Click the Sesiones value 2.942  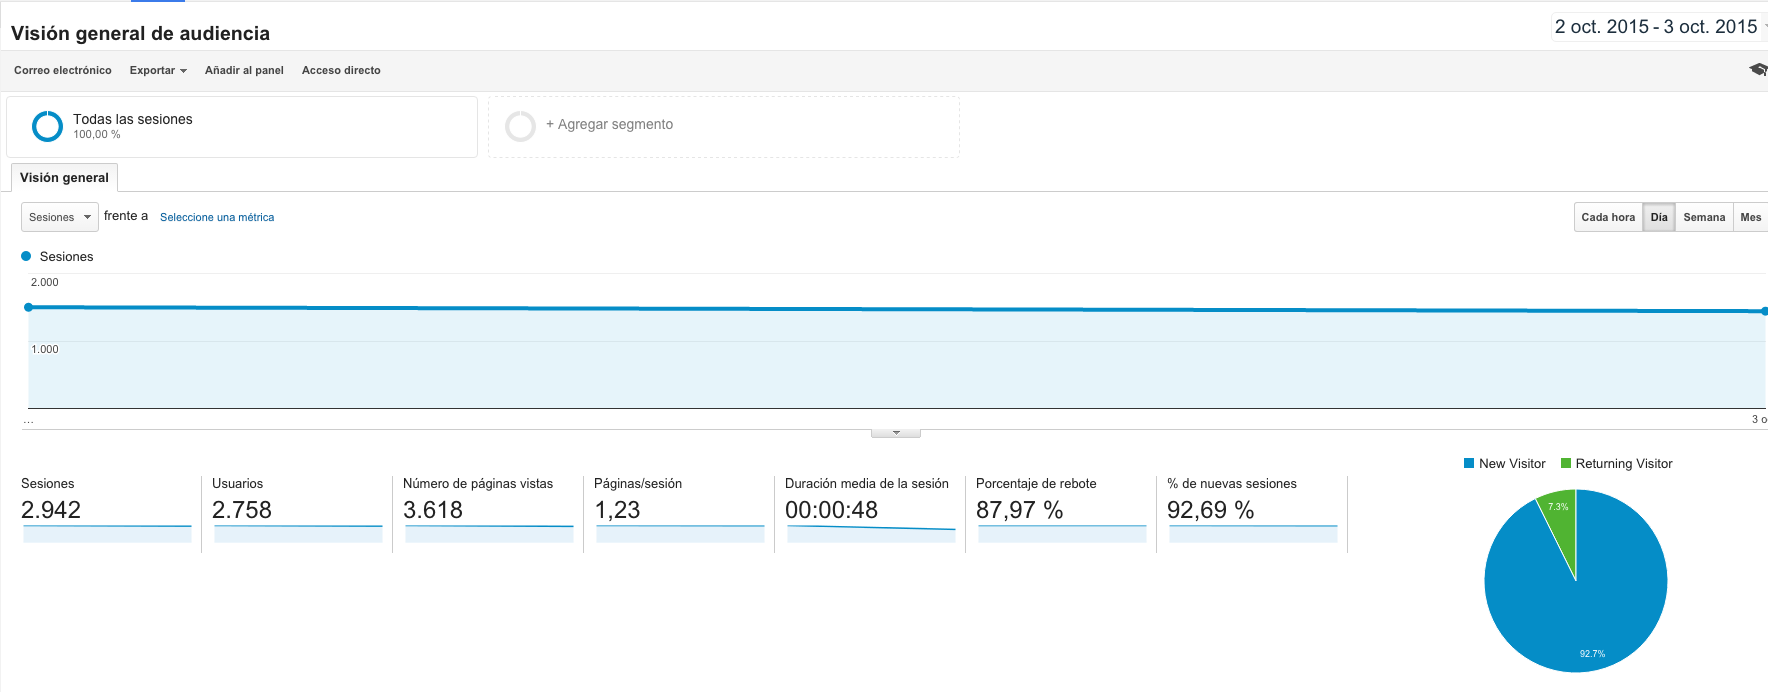(51, 510)
